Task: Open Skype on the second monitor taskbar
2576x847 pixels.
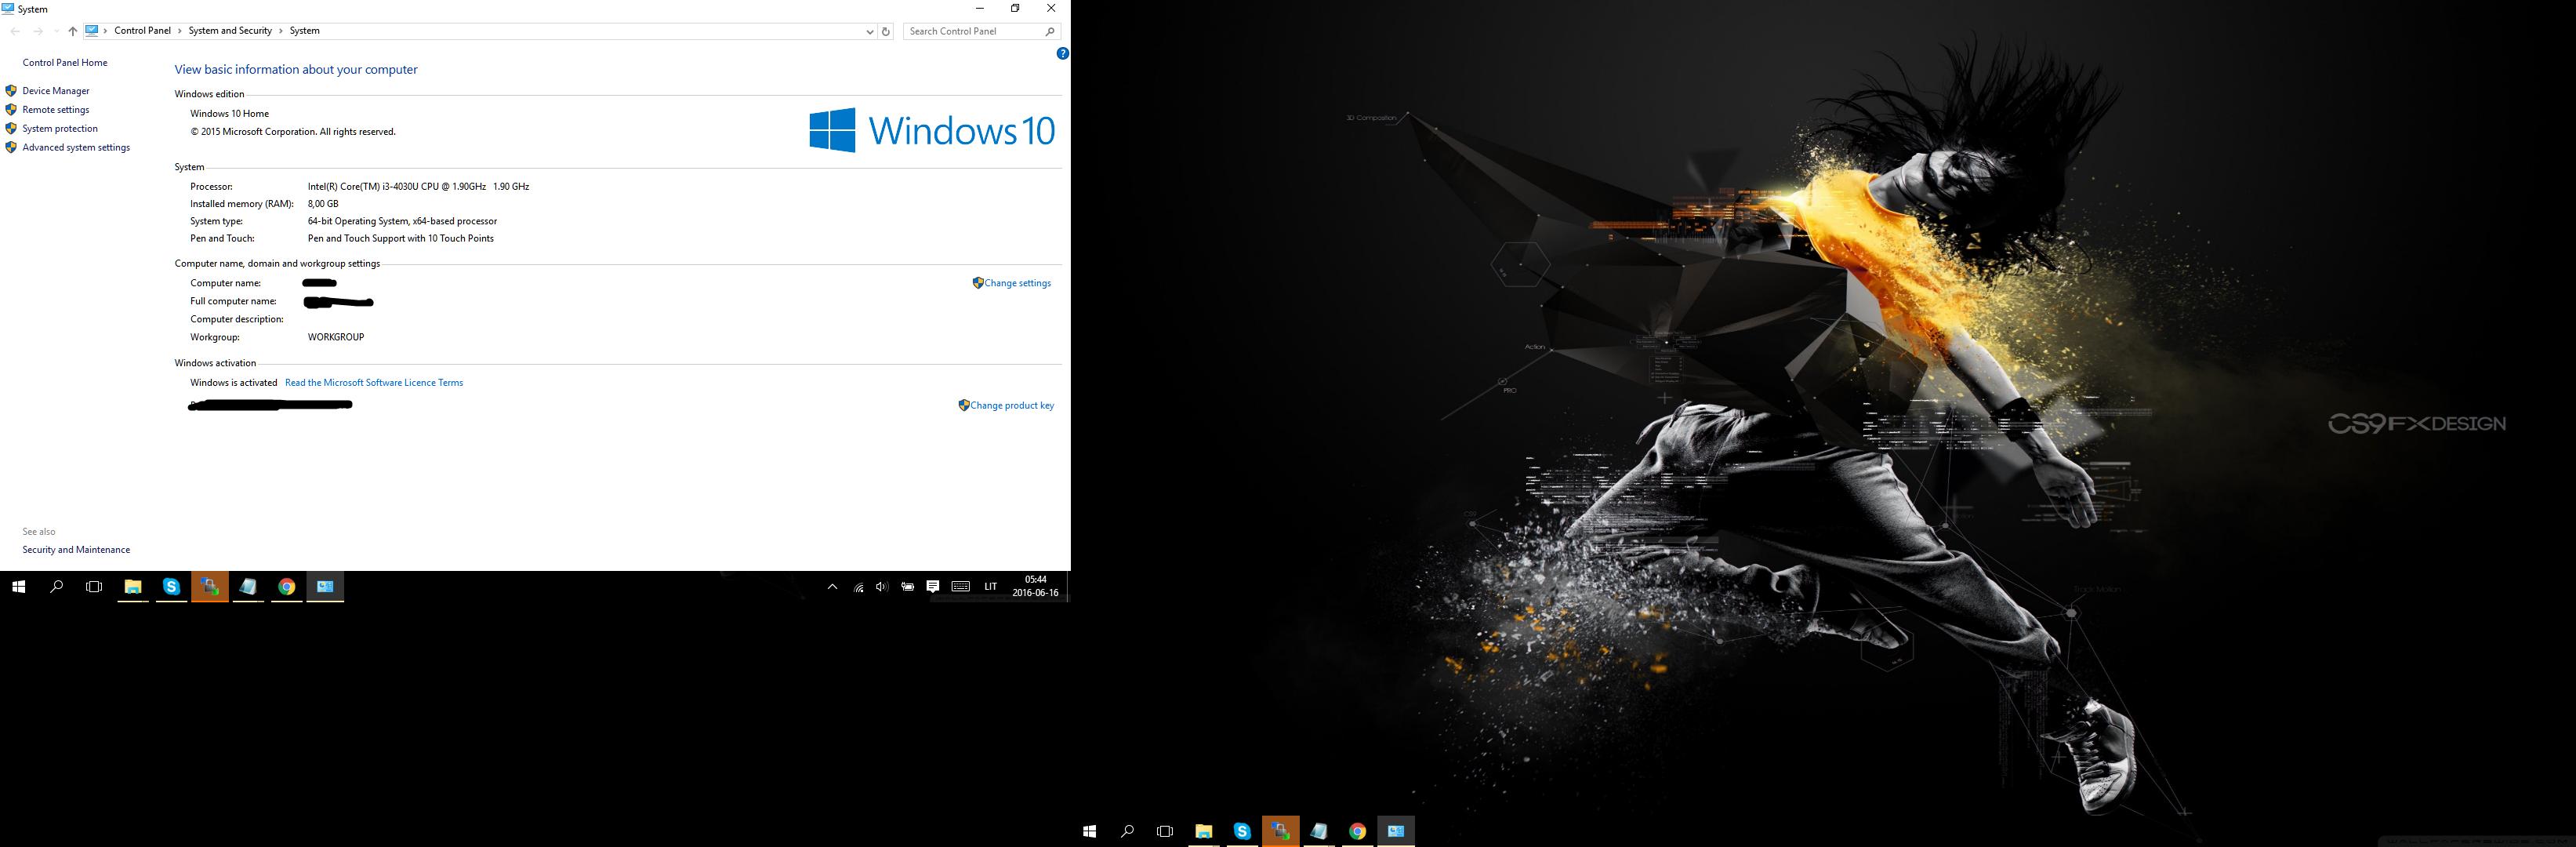Action: [1242, 831]
